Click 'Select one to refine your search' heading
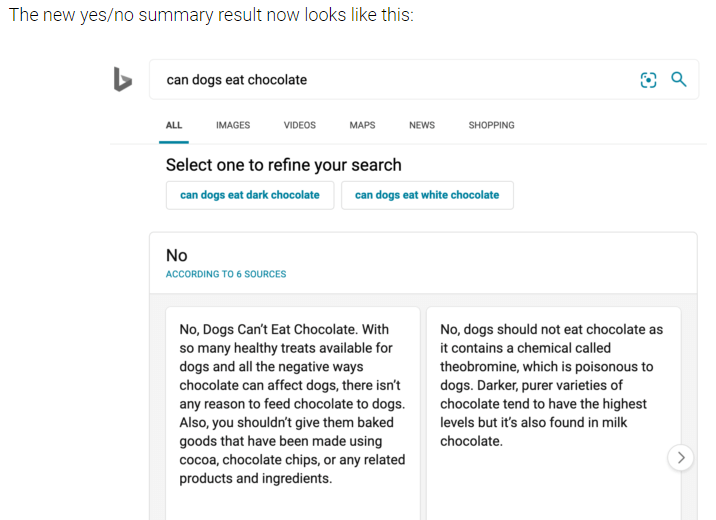 coord(284,165)
